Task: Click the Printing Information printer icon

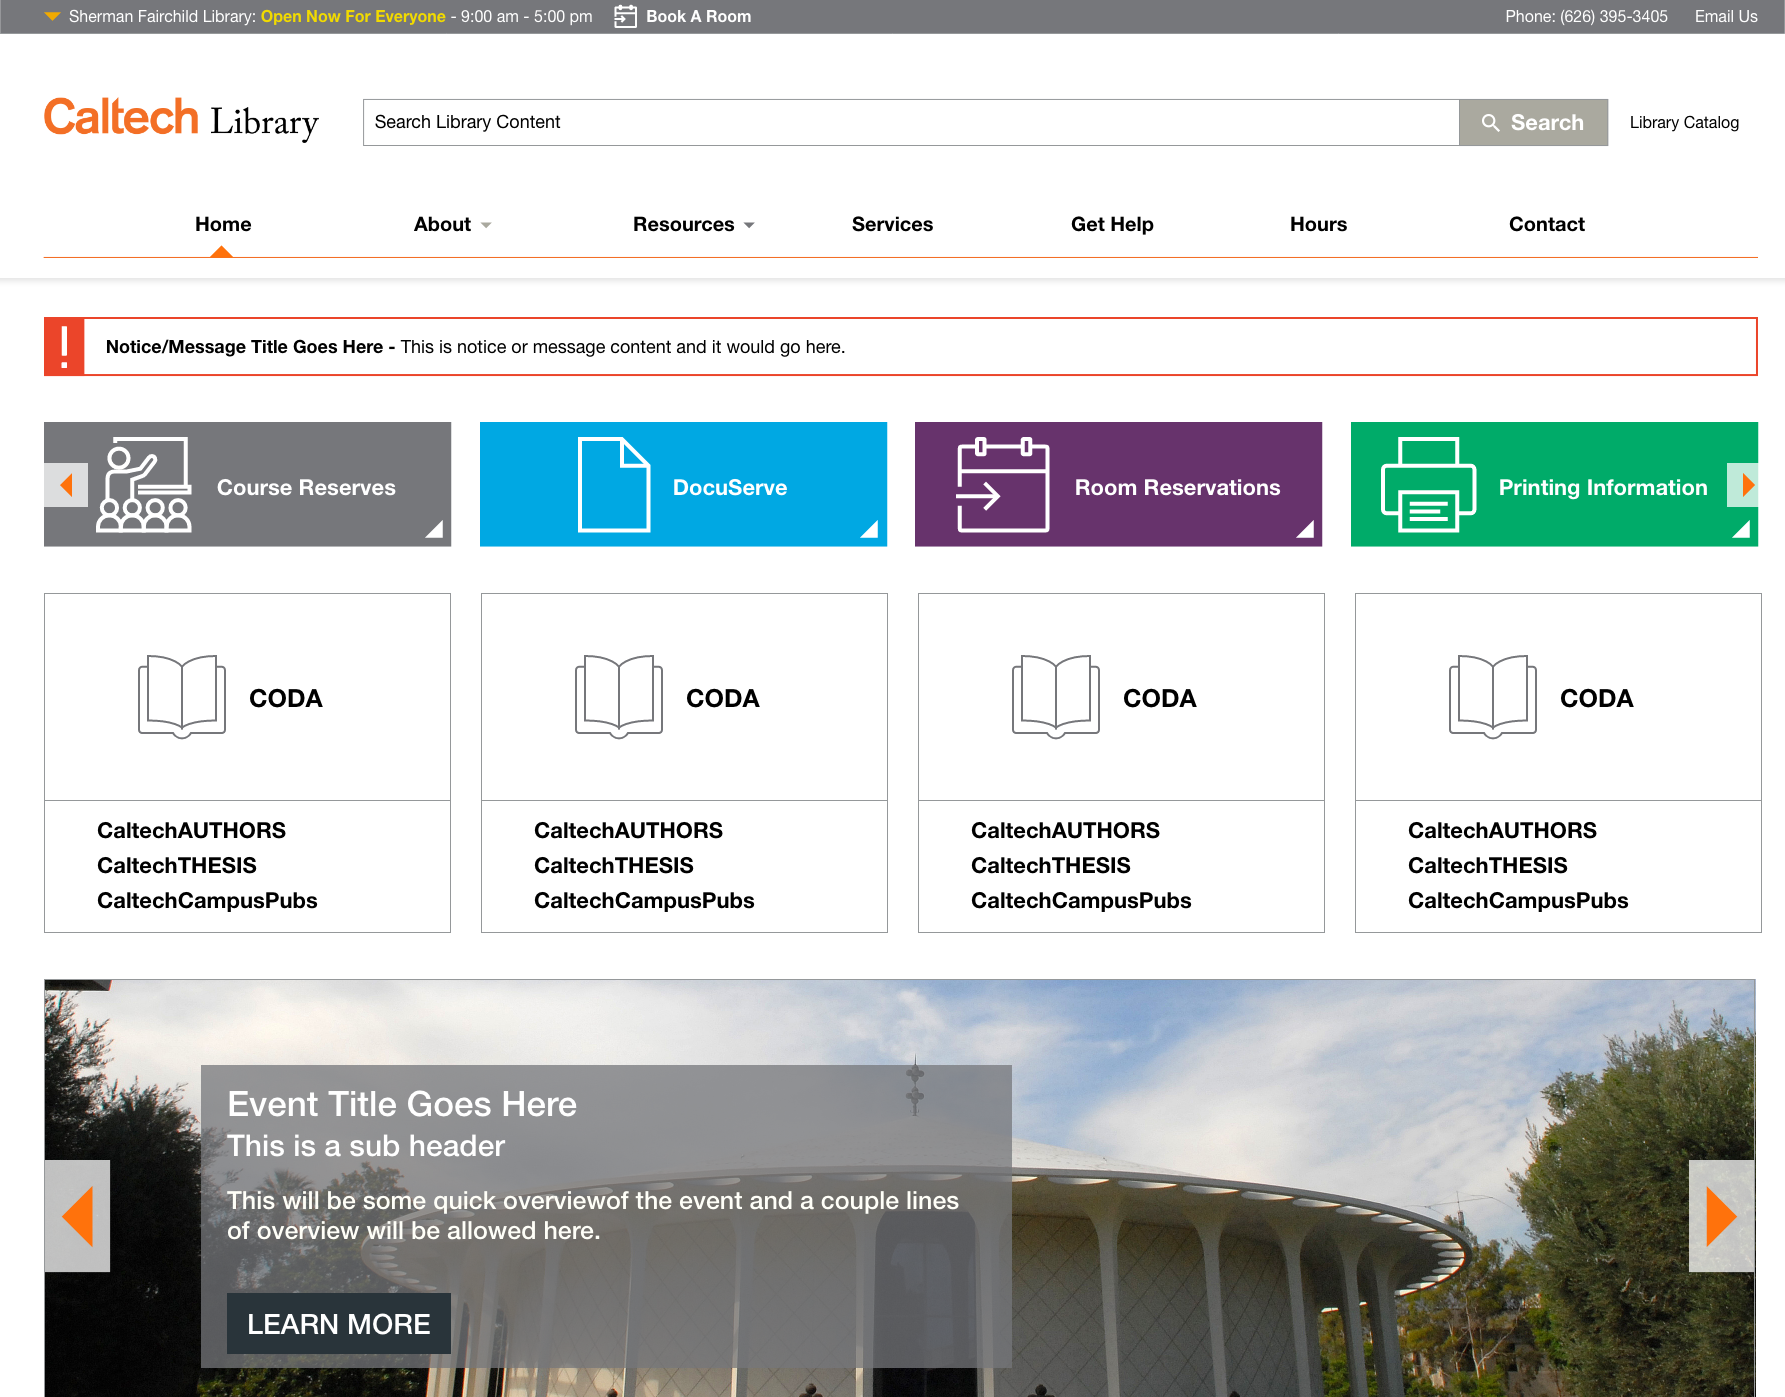Action: pos(1428,484)
